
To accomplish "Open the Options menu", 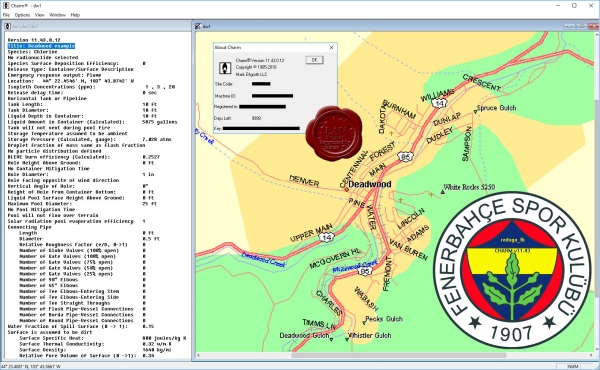I will coord(22,15).
